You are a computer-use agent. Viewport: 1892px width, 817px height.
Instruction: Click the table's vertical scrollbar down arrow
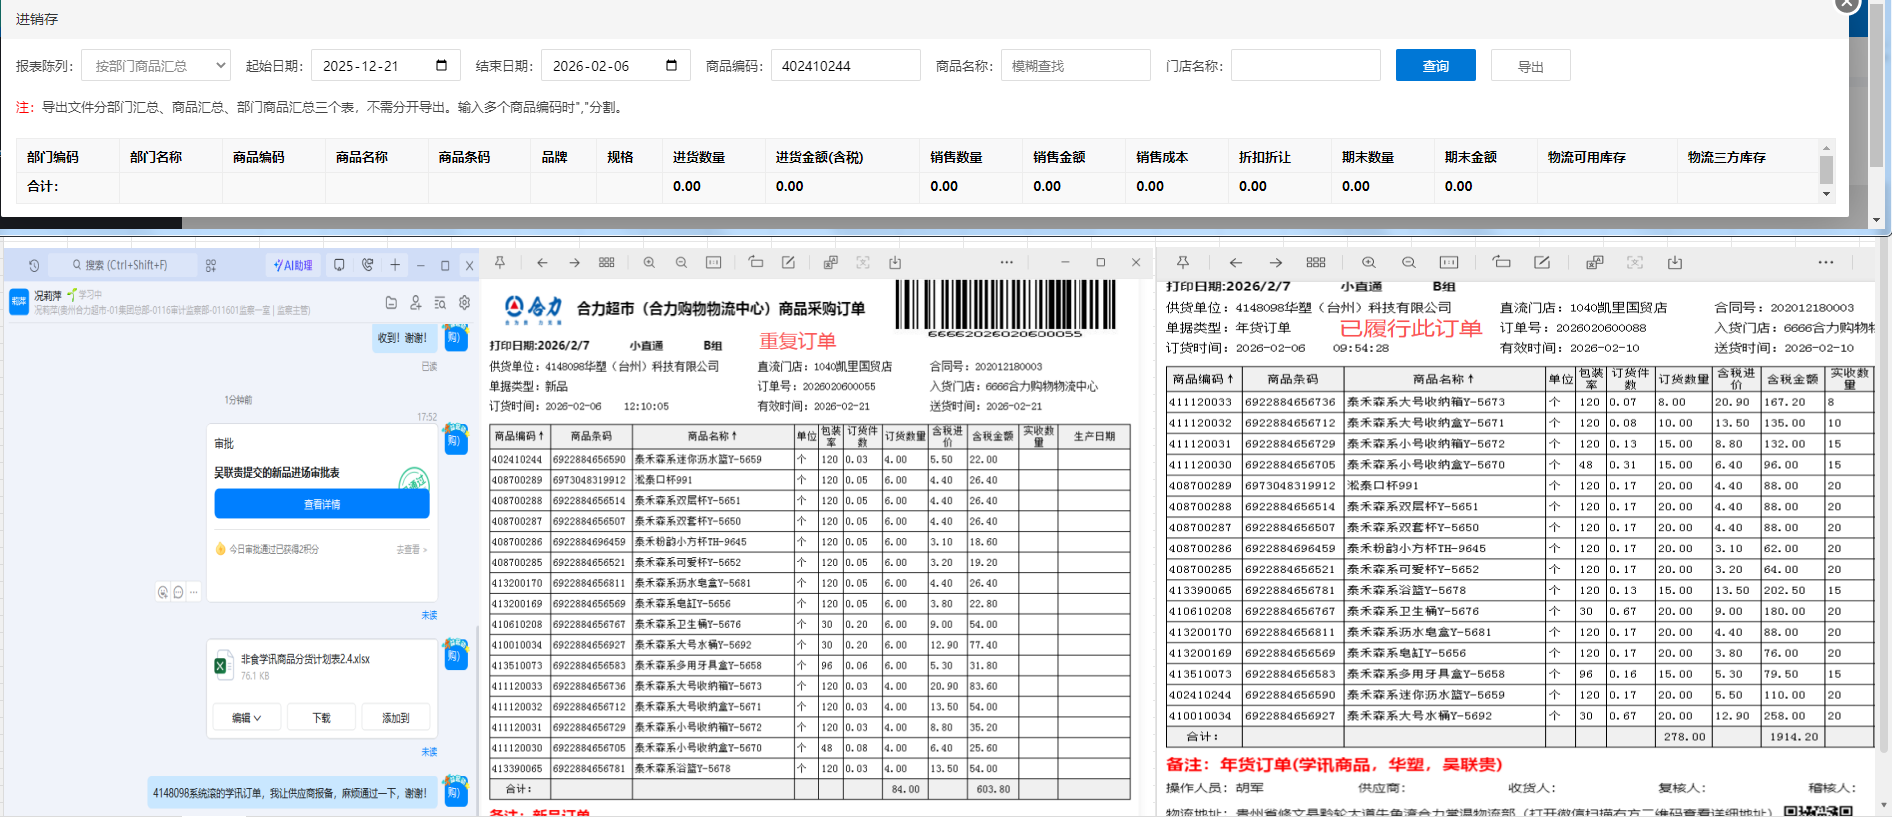pos(1826,194)
